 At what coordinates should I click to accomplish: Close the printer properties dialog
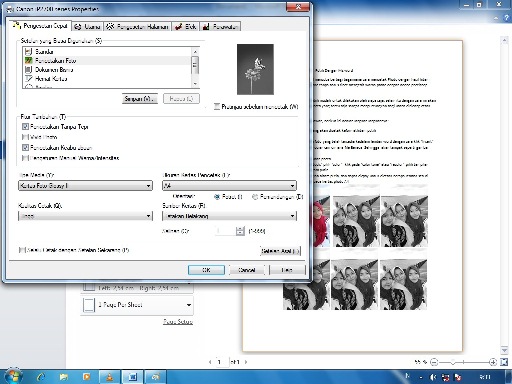(298, 7)
